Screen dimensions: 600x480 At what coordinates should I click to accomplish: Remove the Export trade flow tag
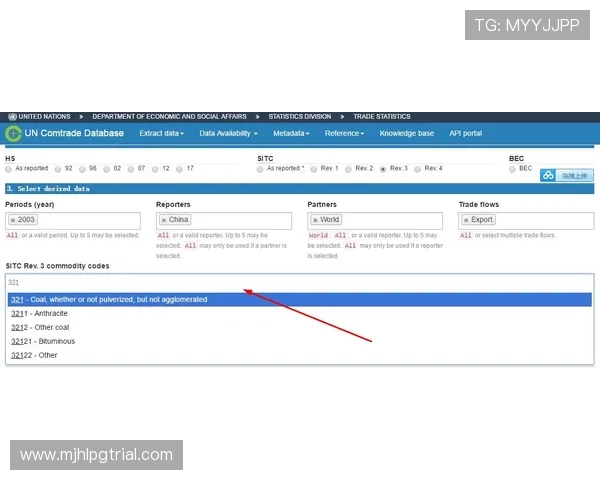tap(465, 220)
